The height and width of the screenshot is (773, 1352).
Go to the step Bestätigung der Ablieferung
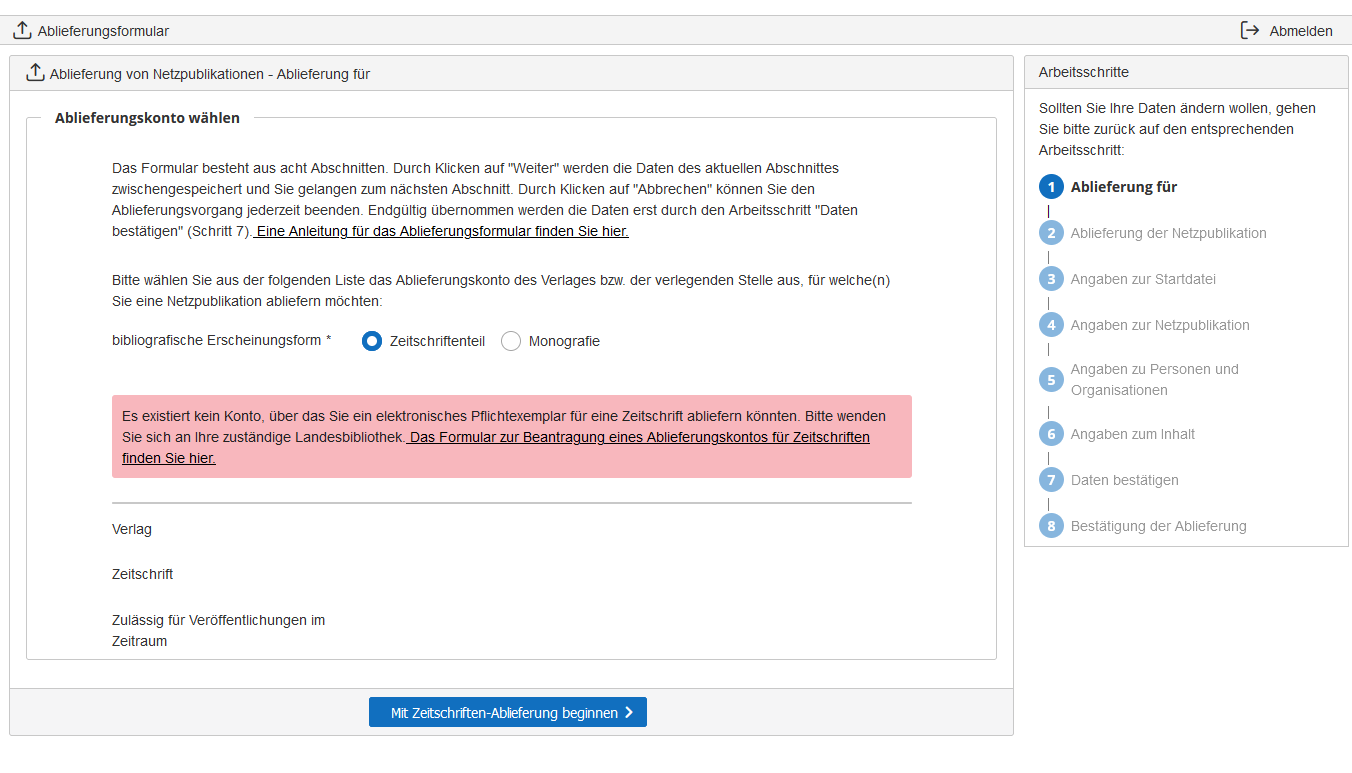tap(1159, 526)
